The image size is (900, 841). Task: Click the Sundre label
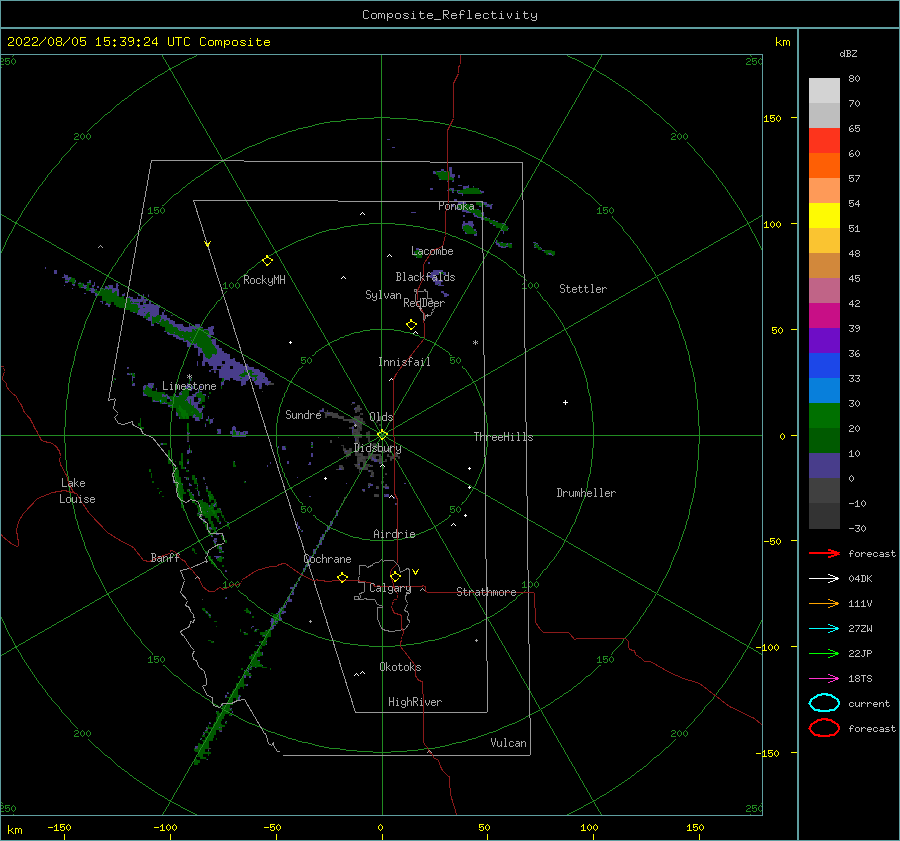coord(303,414)
